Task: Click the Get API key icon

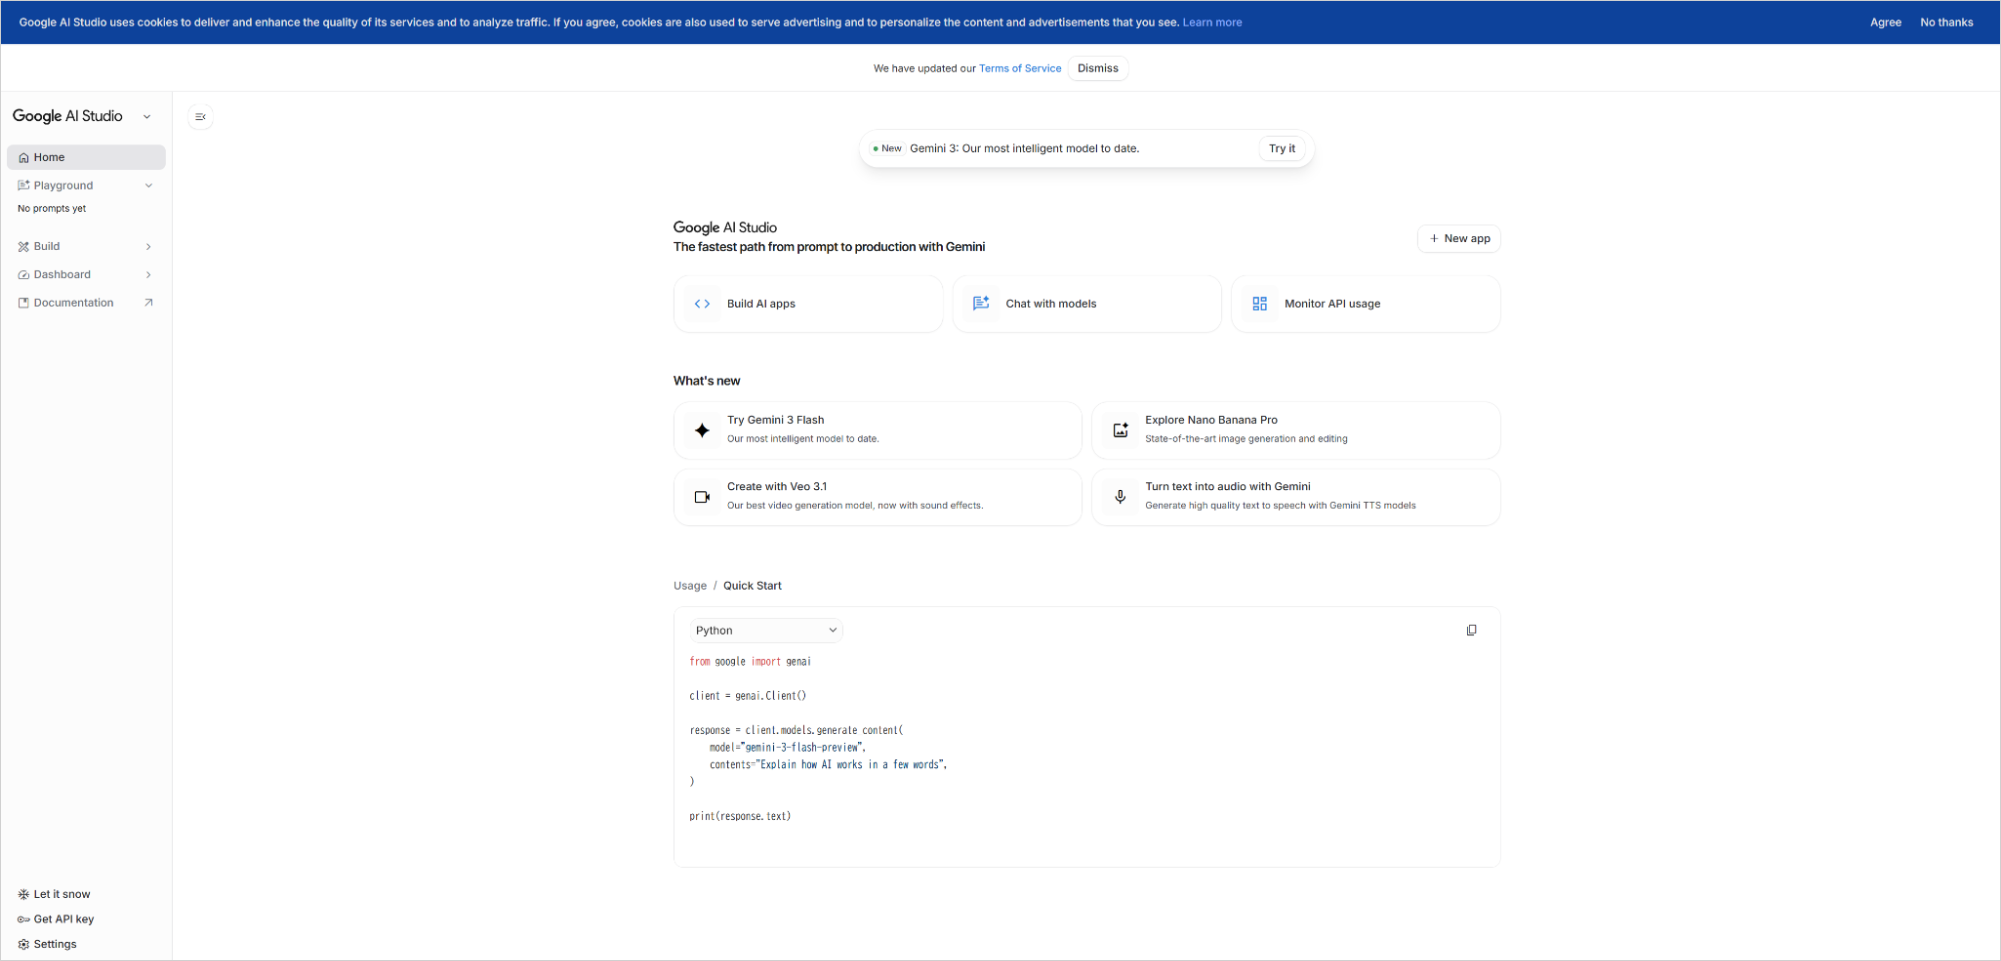Action: point(23,919)
